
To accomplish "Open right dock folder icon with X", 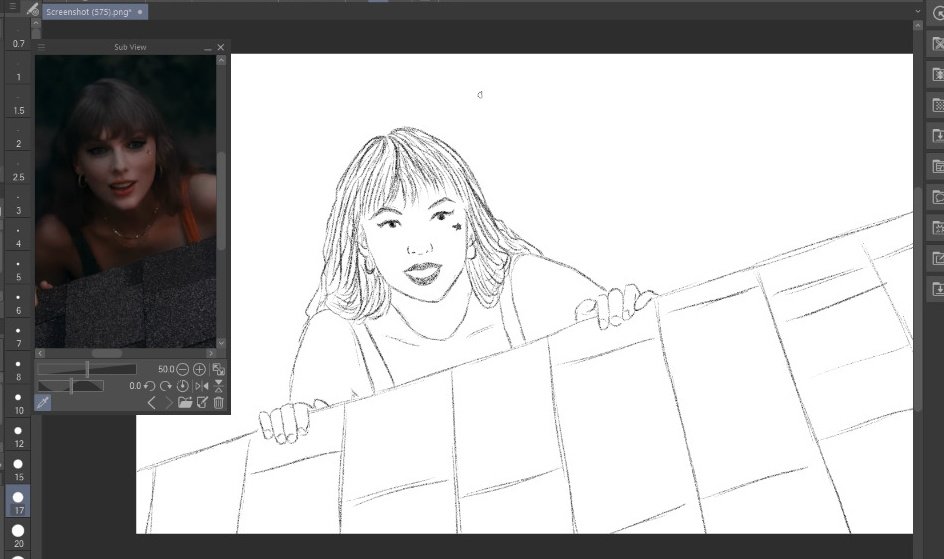I will tap(937, 43).
